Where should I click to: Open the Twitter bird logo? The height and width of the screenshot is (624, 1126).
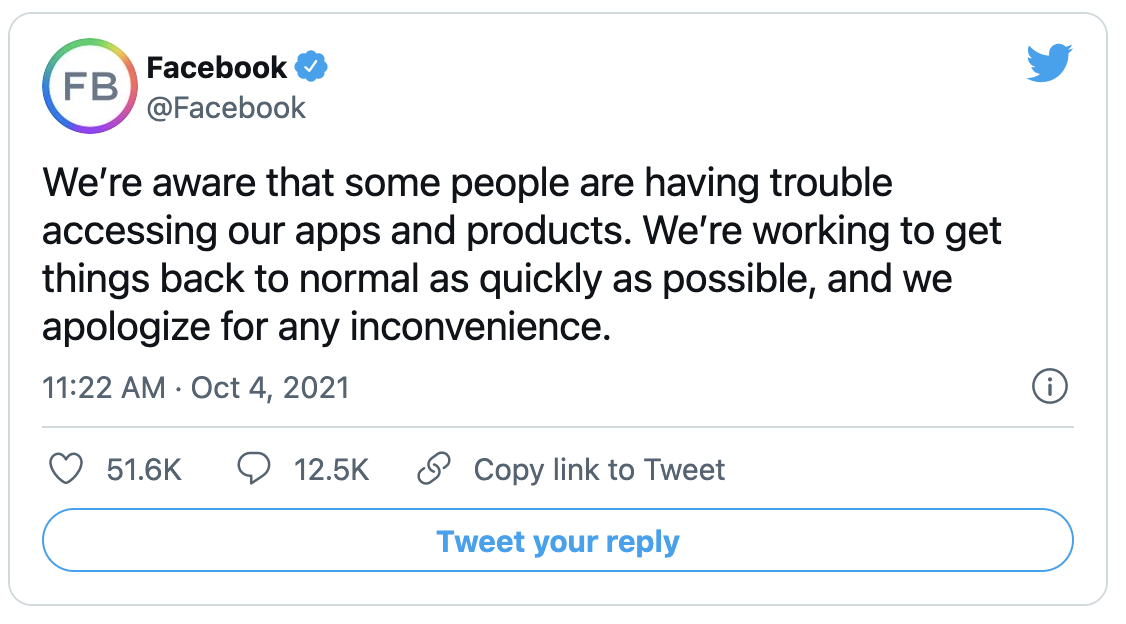1049,64
